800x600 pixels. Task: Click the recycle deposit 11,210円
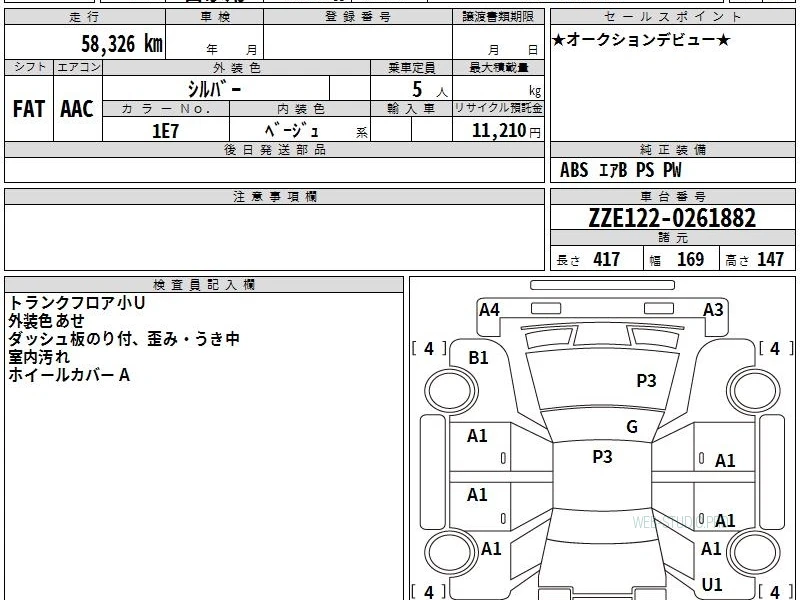click(506, 131)
